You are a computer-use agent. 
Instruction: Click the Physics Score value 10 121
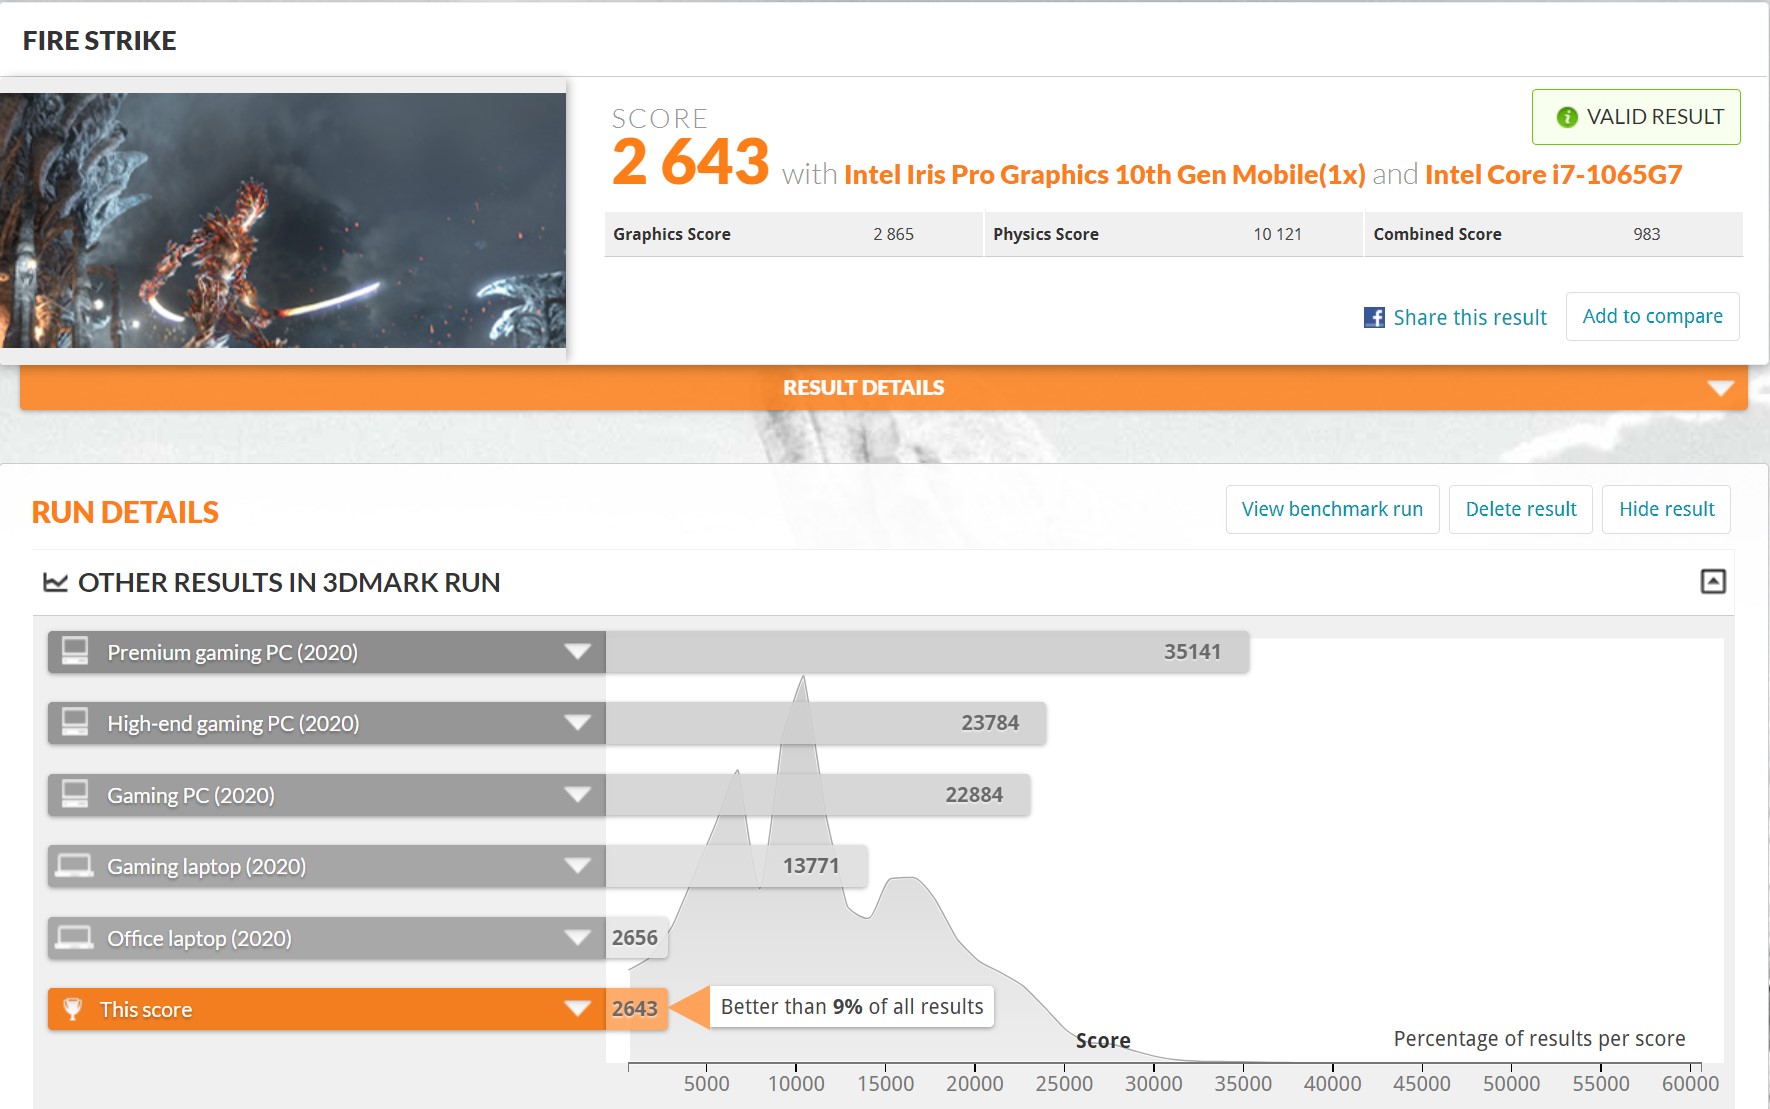(1277, 234)
